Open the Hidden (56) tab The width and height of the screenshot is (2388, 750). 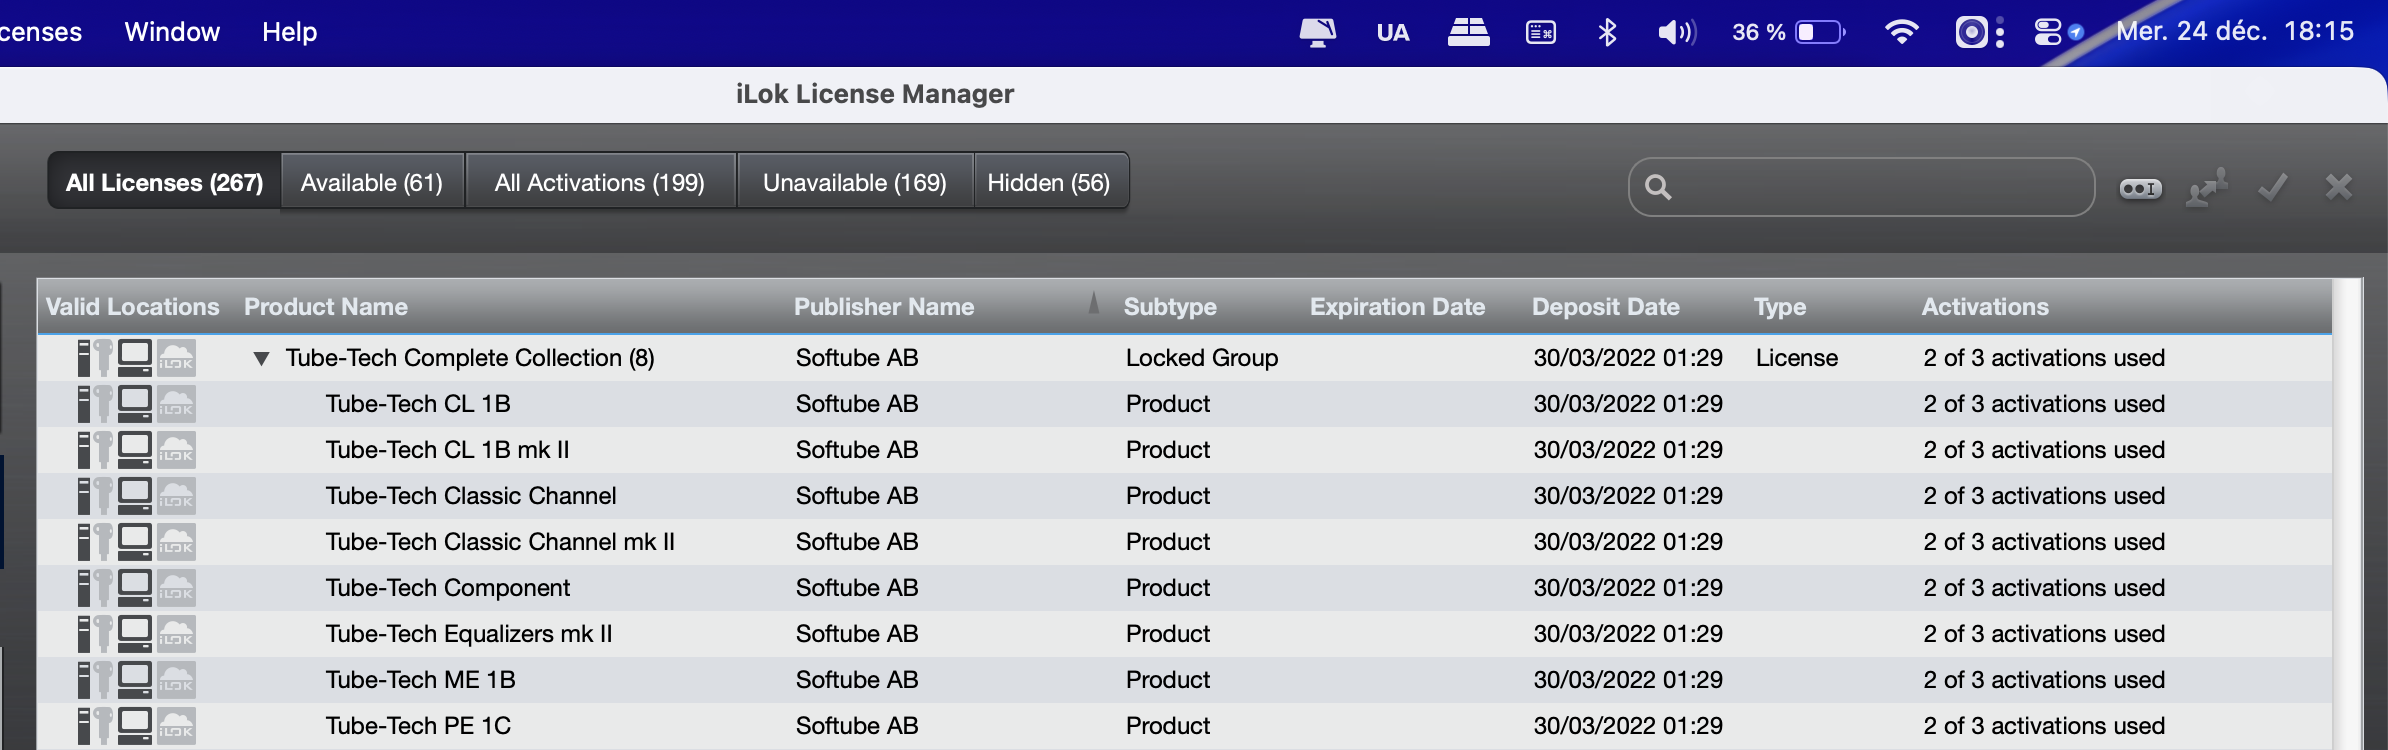pyautogui.click(x=1049, y=183)
